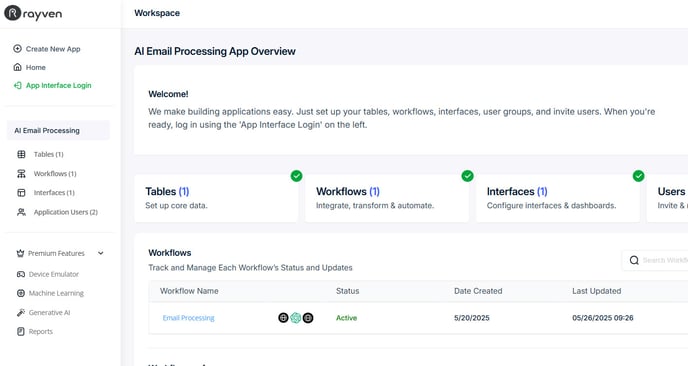Open the Email Processing workflow link
Image resolution: width=688 pixels, height=366 pixels.
tap(189, 318)
